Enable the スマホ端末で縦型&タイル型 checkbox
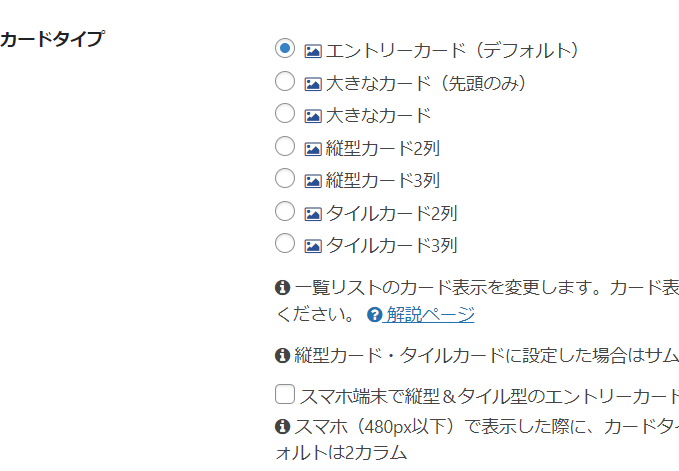The width and height of the screenshot is (679, 471). (x=285, y=394)
